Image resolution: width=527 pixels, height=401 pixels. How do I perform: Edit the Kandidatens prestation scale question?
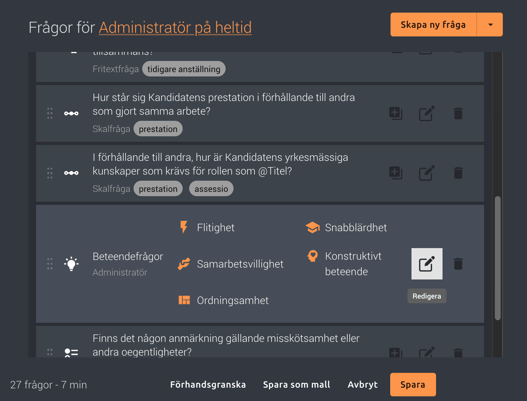pos(427,113)
